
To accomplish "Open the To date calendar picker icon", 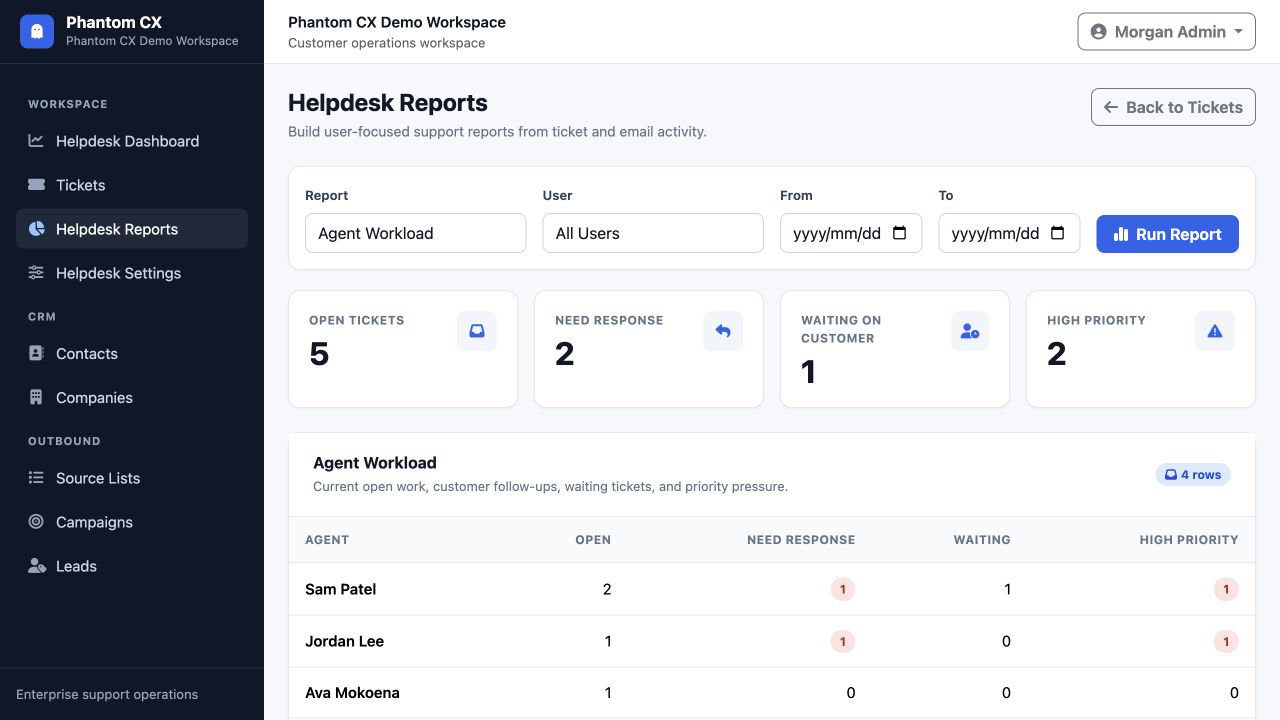I will [1058, 233].
